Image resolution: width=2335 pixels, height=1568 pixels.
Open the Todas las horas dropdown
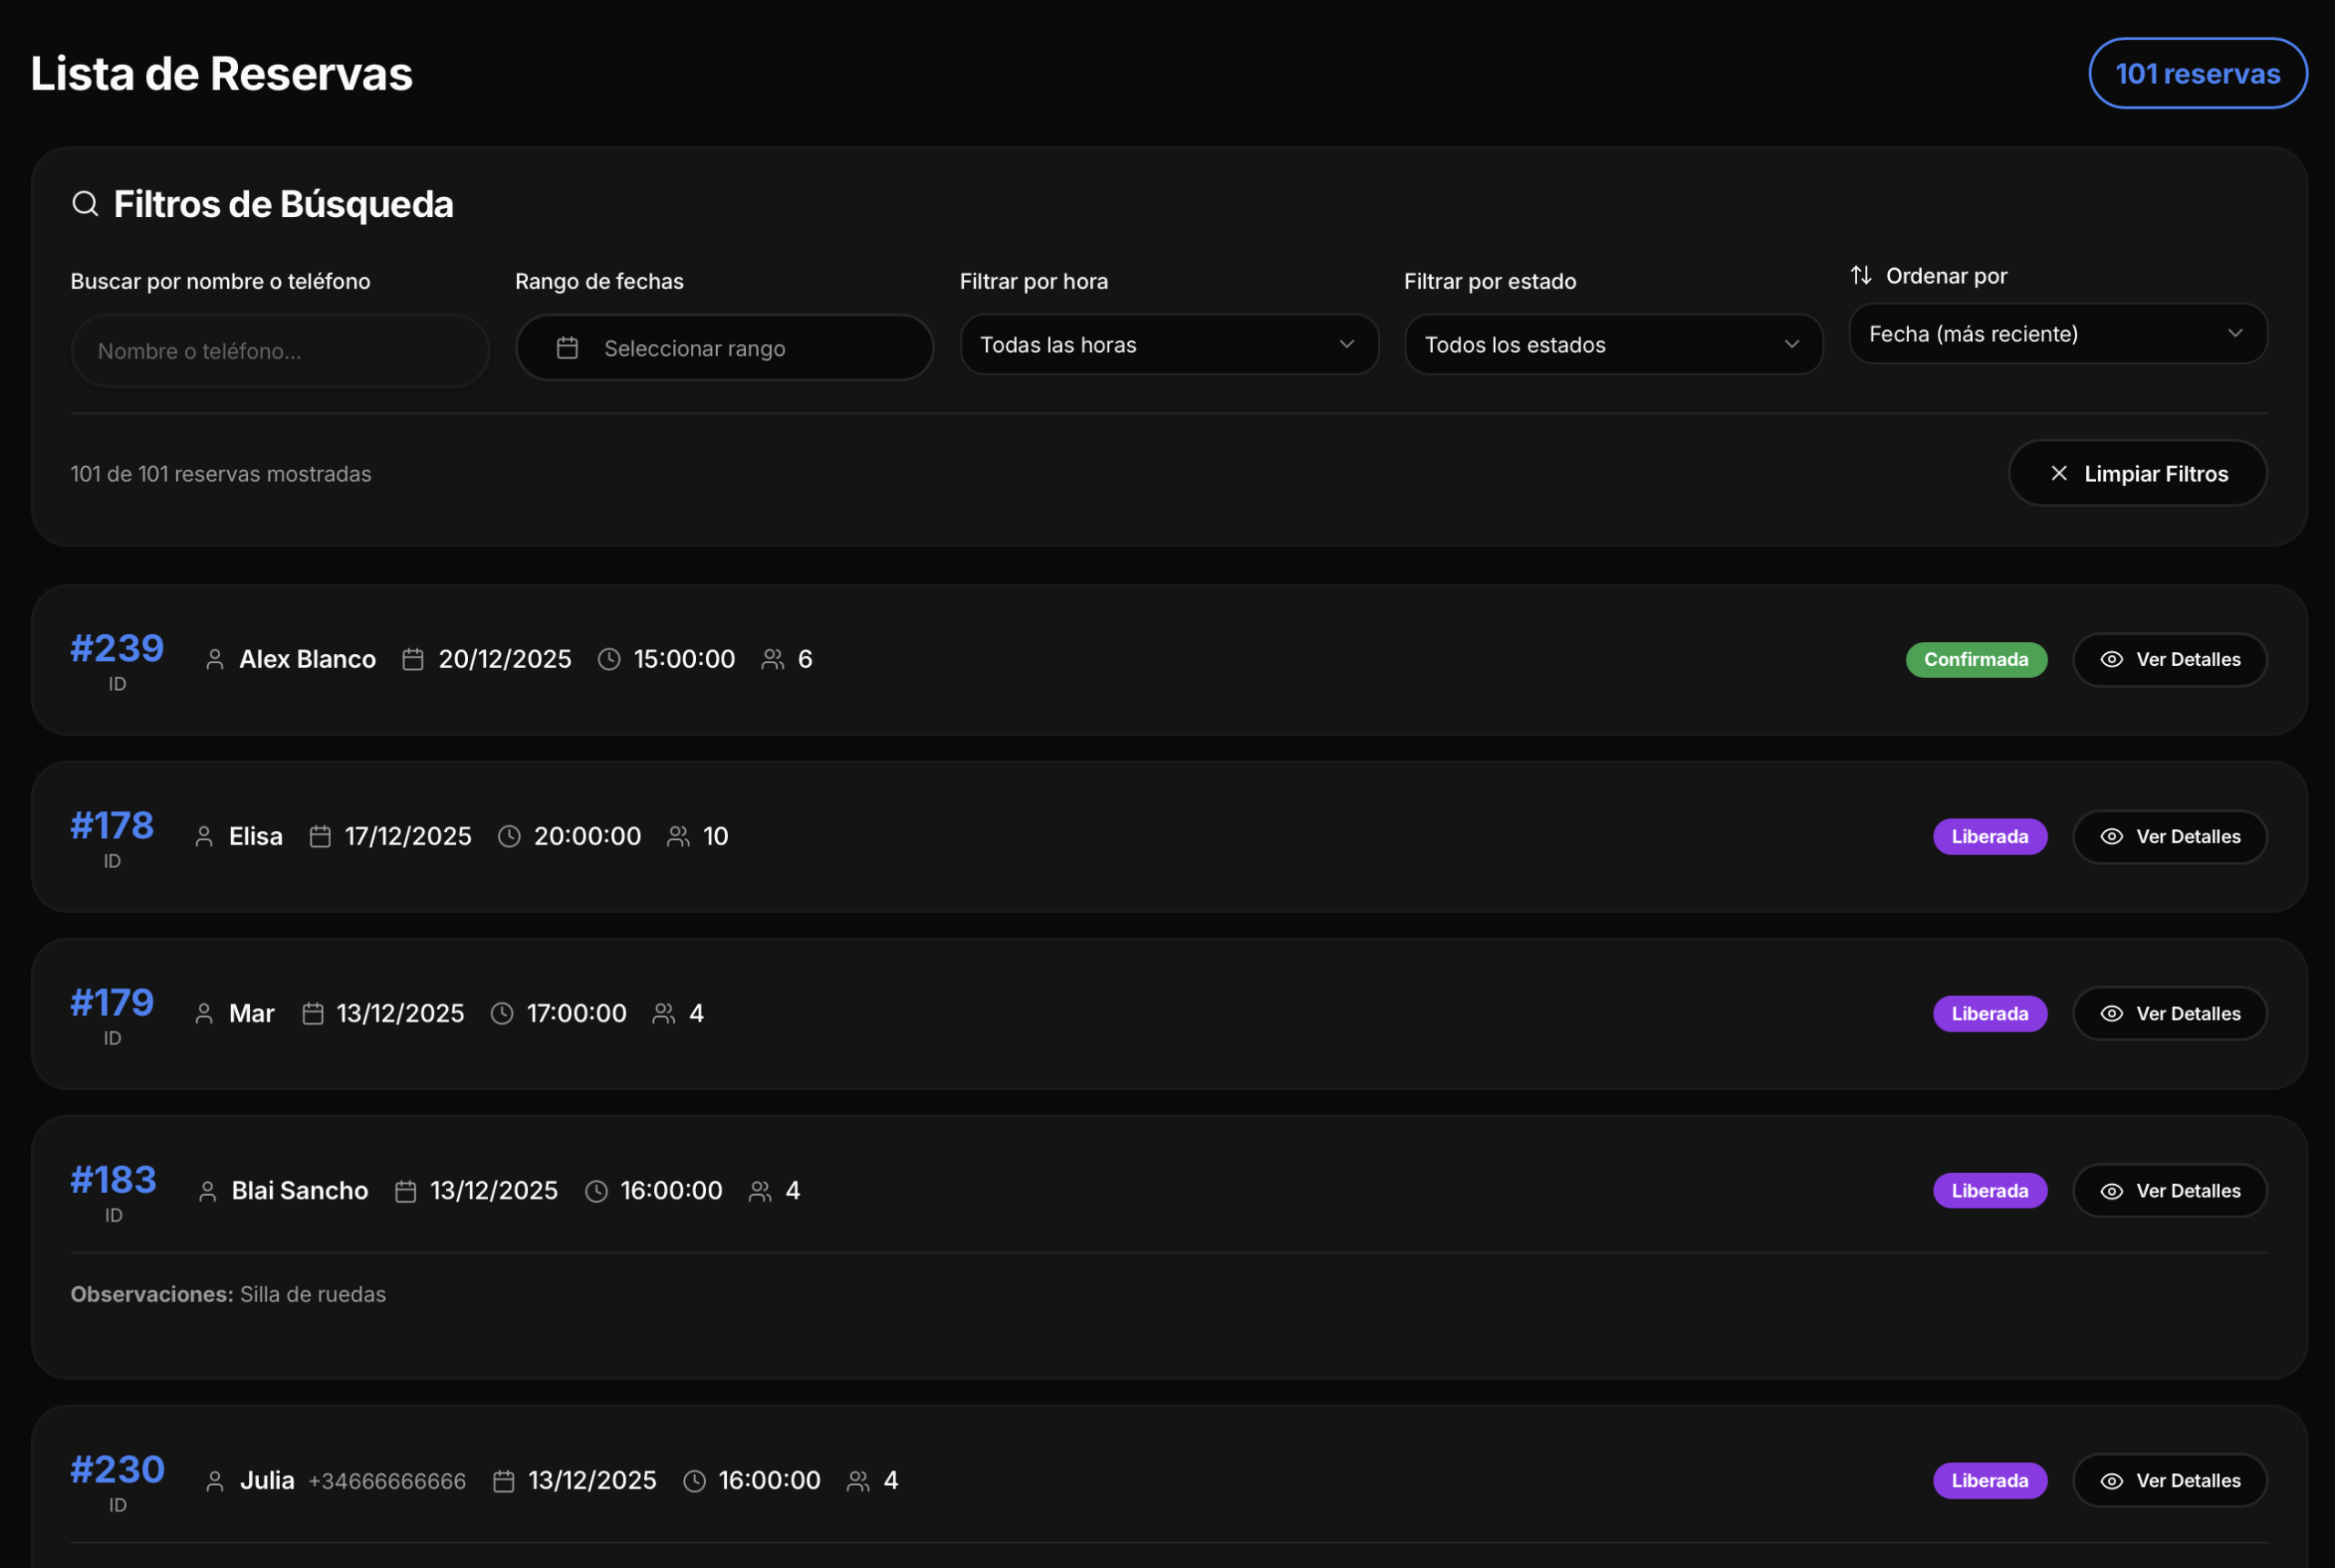coord(1168,345)
